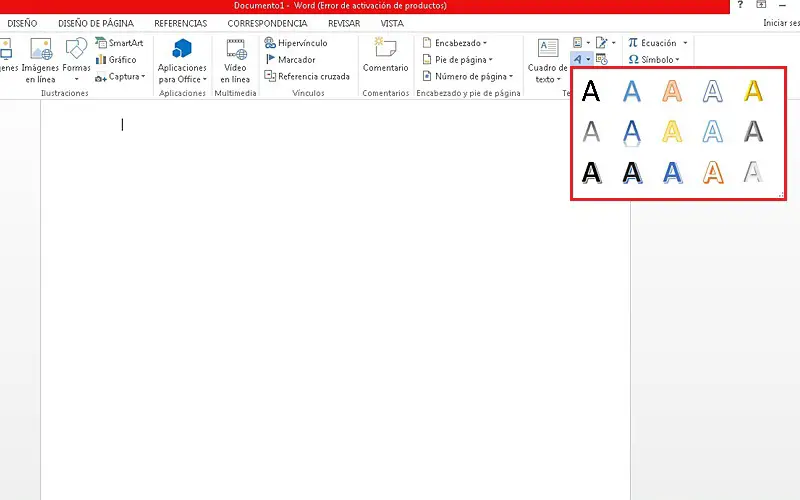Open the Símbolo symbol menu
This screenshot has width=800, height=500.
pyautogui.click(x=654, y=60)
